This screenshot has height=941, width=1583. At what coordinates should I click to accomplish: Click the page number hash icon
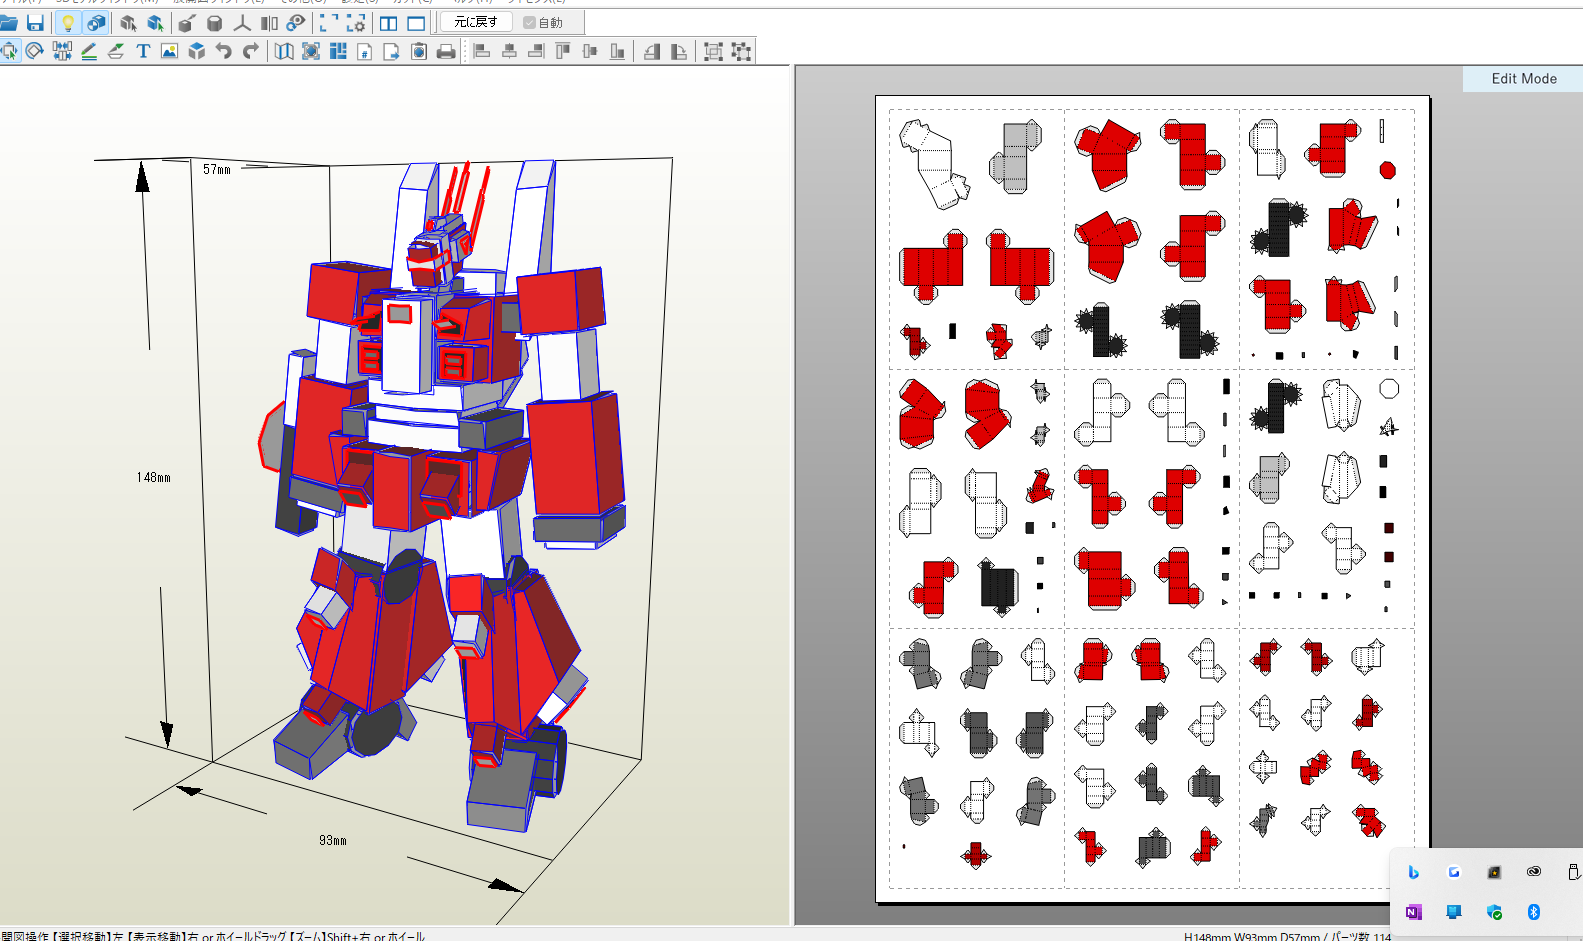pyautogui.click(x=365, y=51)
